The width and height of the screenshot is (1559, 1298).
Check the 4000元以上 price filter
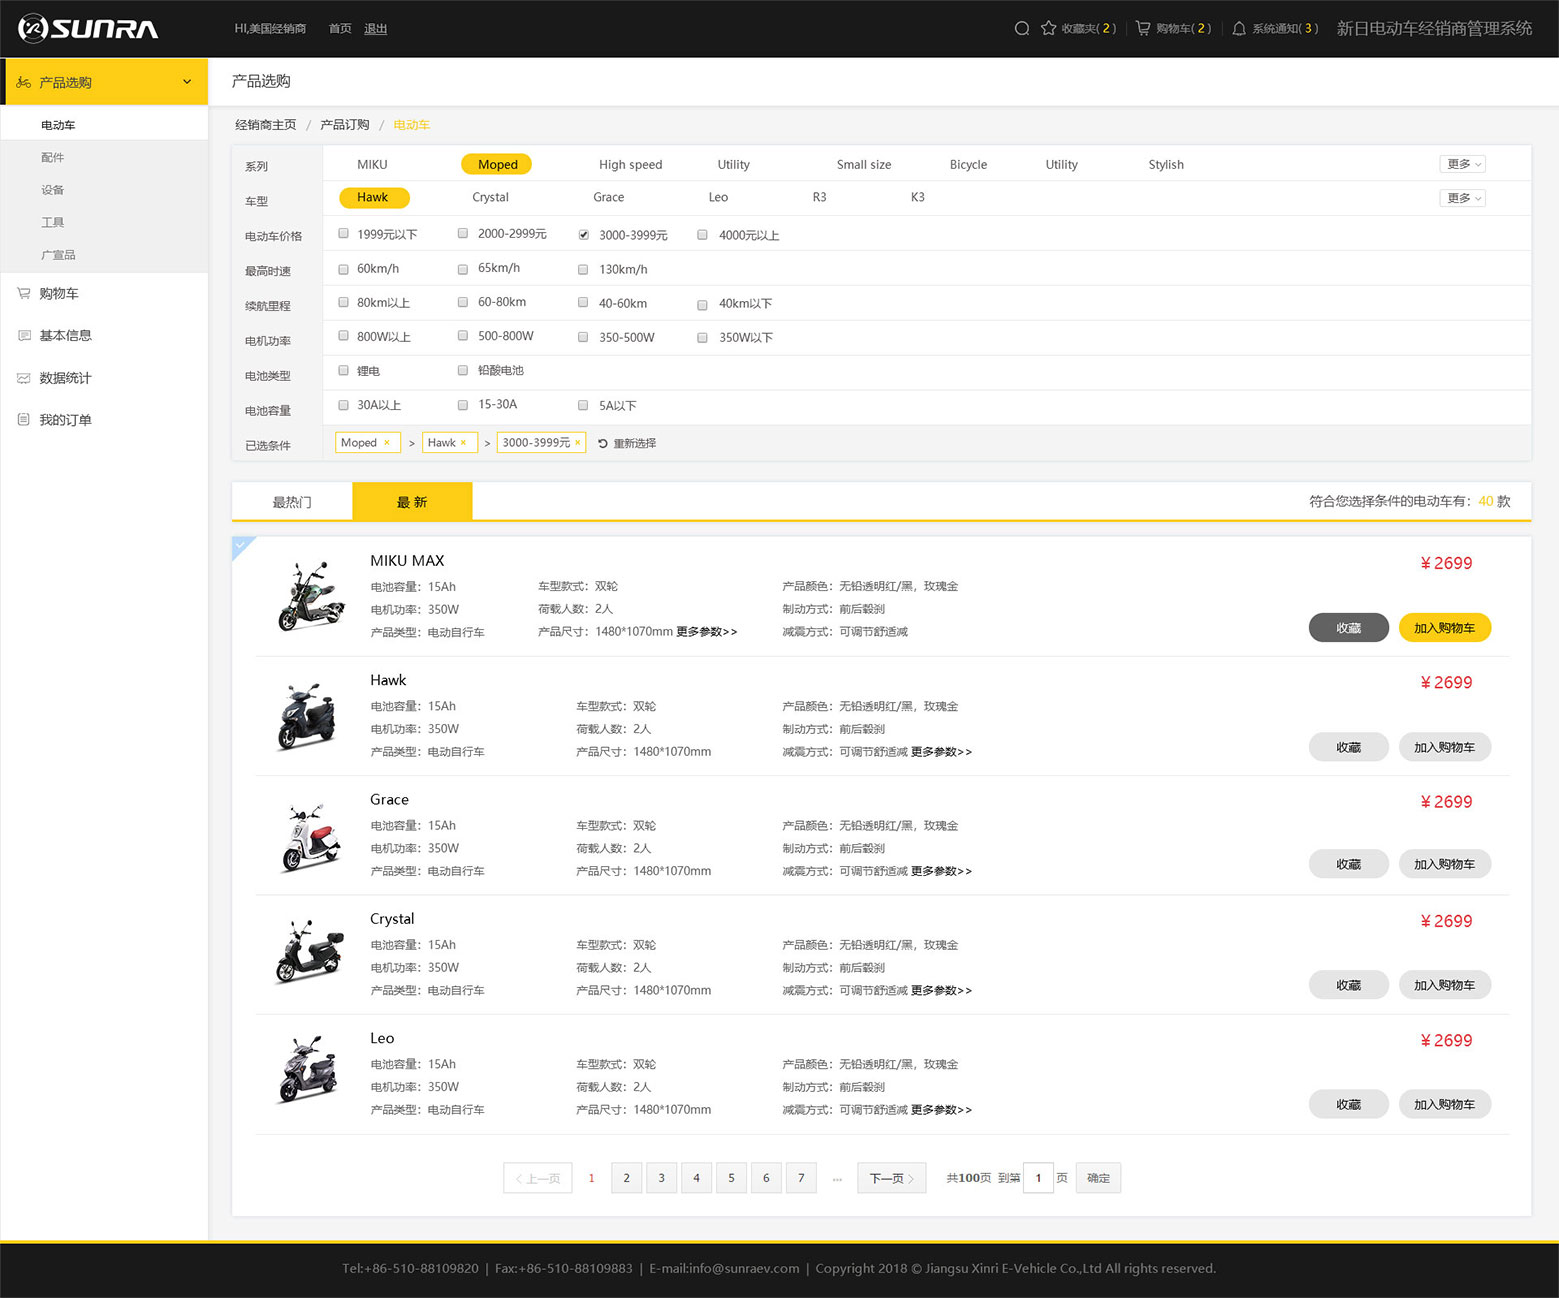tap(702, 235)
